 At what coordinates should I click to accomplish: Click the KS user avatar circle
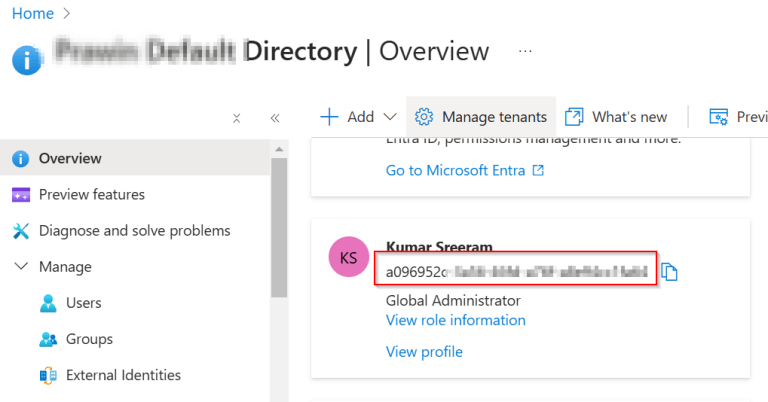(x=349, y=258)
